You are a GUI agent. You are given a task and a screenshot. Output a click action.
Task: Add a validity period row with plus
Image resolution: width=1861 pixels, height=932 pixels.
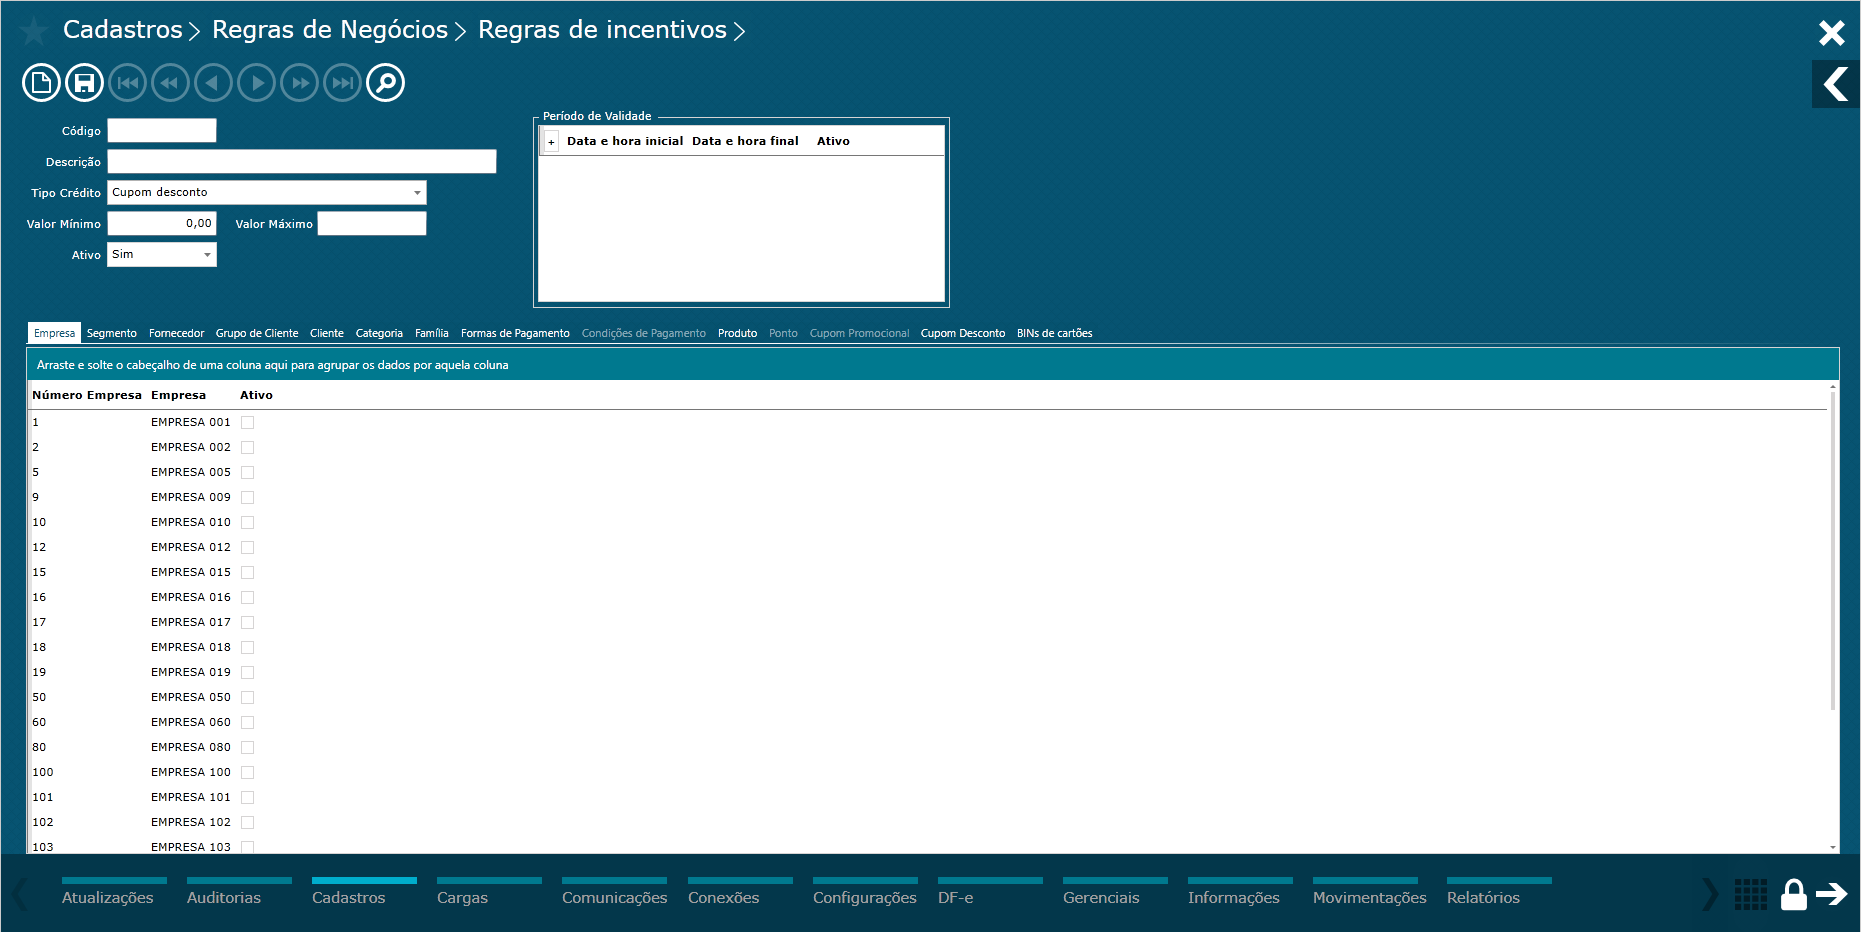[551, 142]
